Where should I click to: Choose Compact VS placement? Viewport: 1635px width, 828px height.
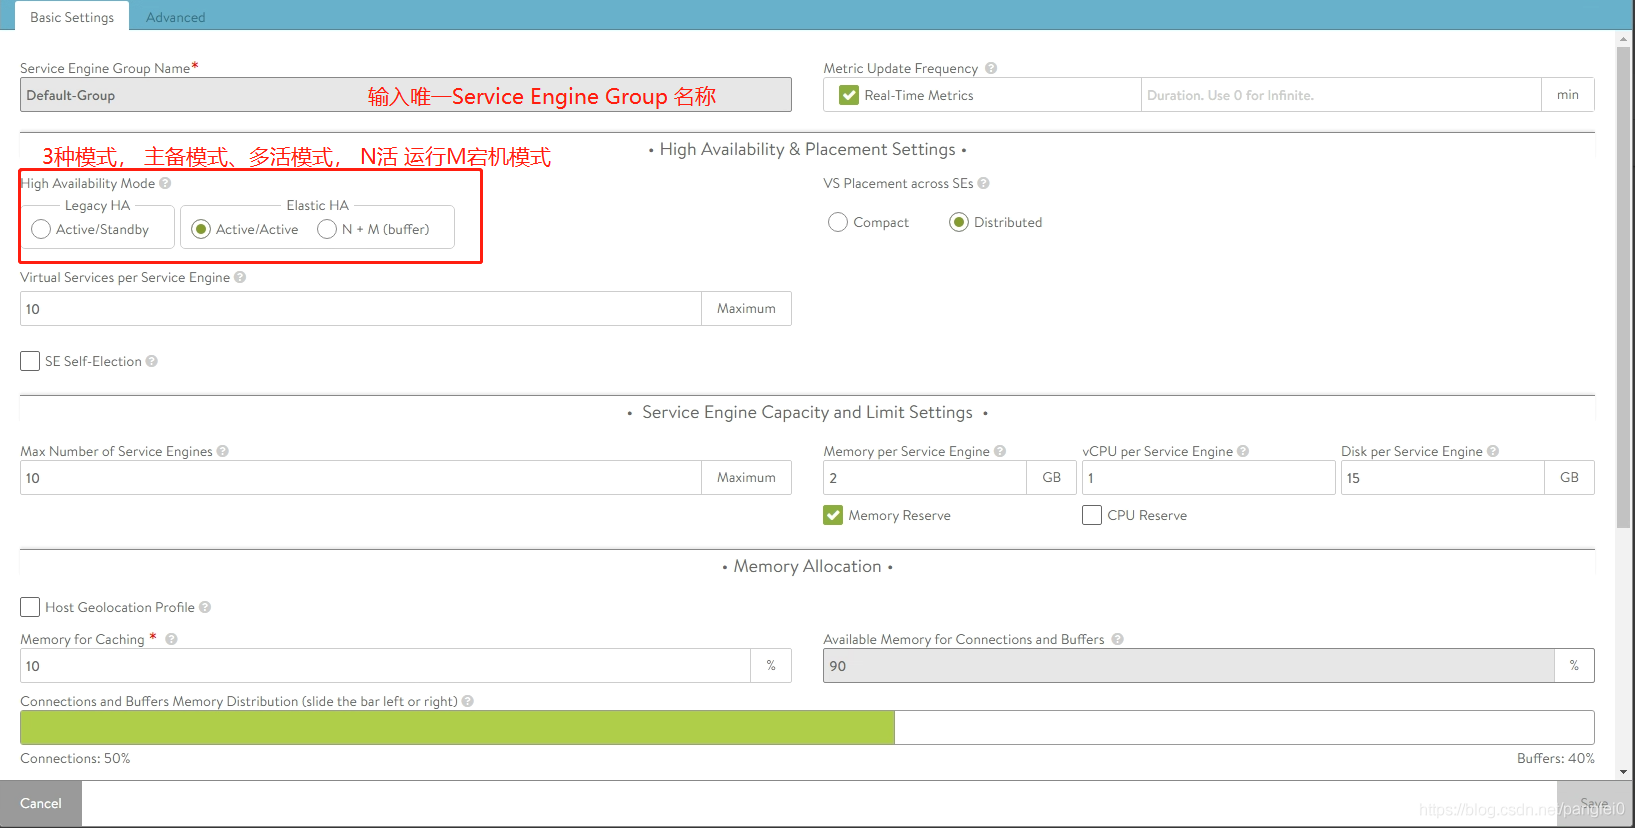pyautogui.click(x=838, y=222)
